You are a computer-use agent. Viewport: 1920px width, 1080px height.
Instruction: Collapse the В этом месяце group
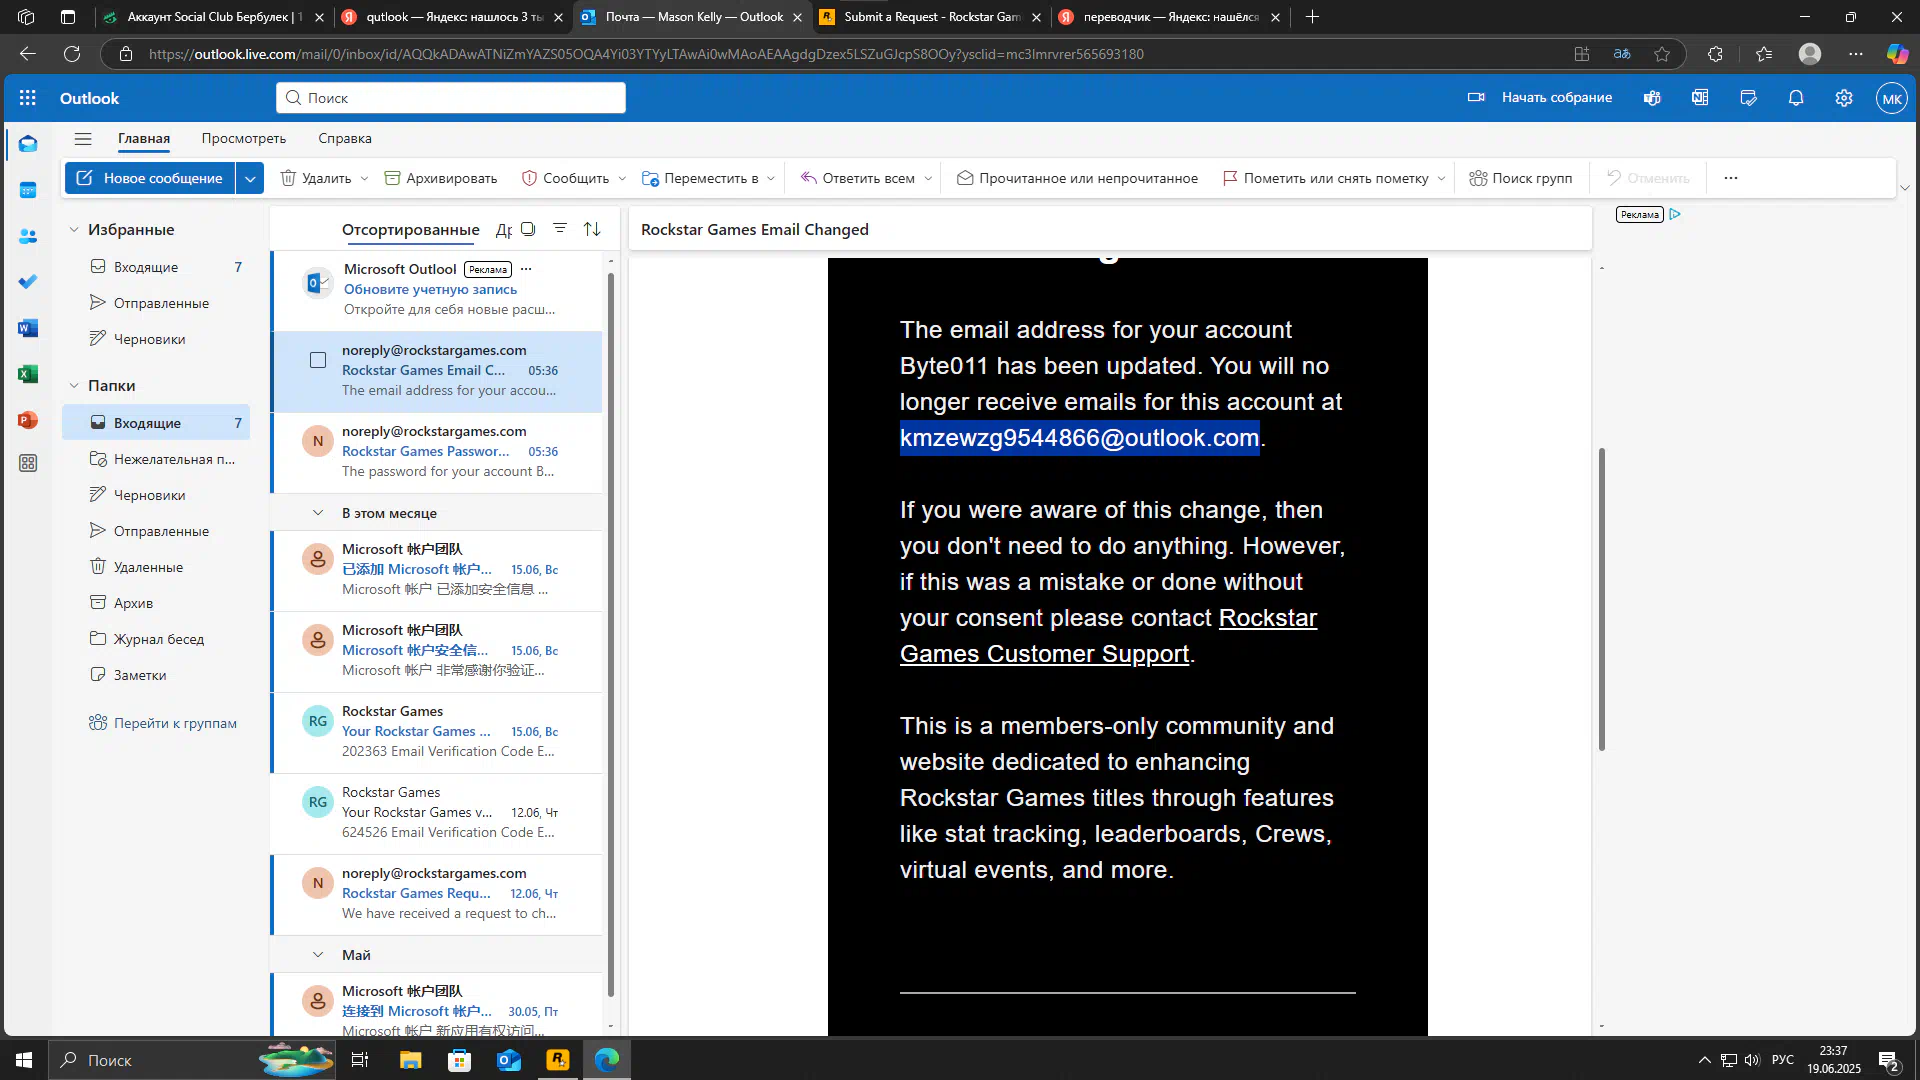tap(318, 513)
